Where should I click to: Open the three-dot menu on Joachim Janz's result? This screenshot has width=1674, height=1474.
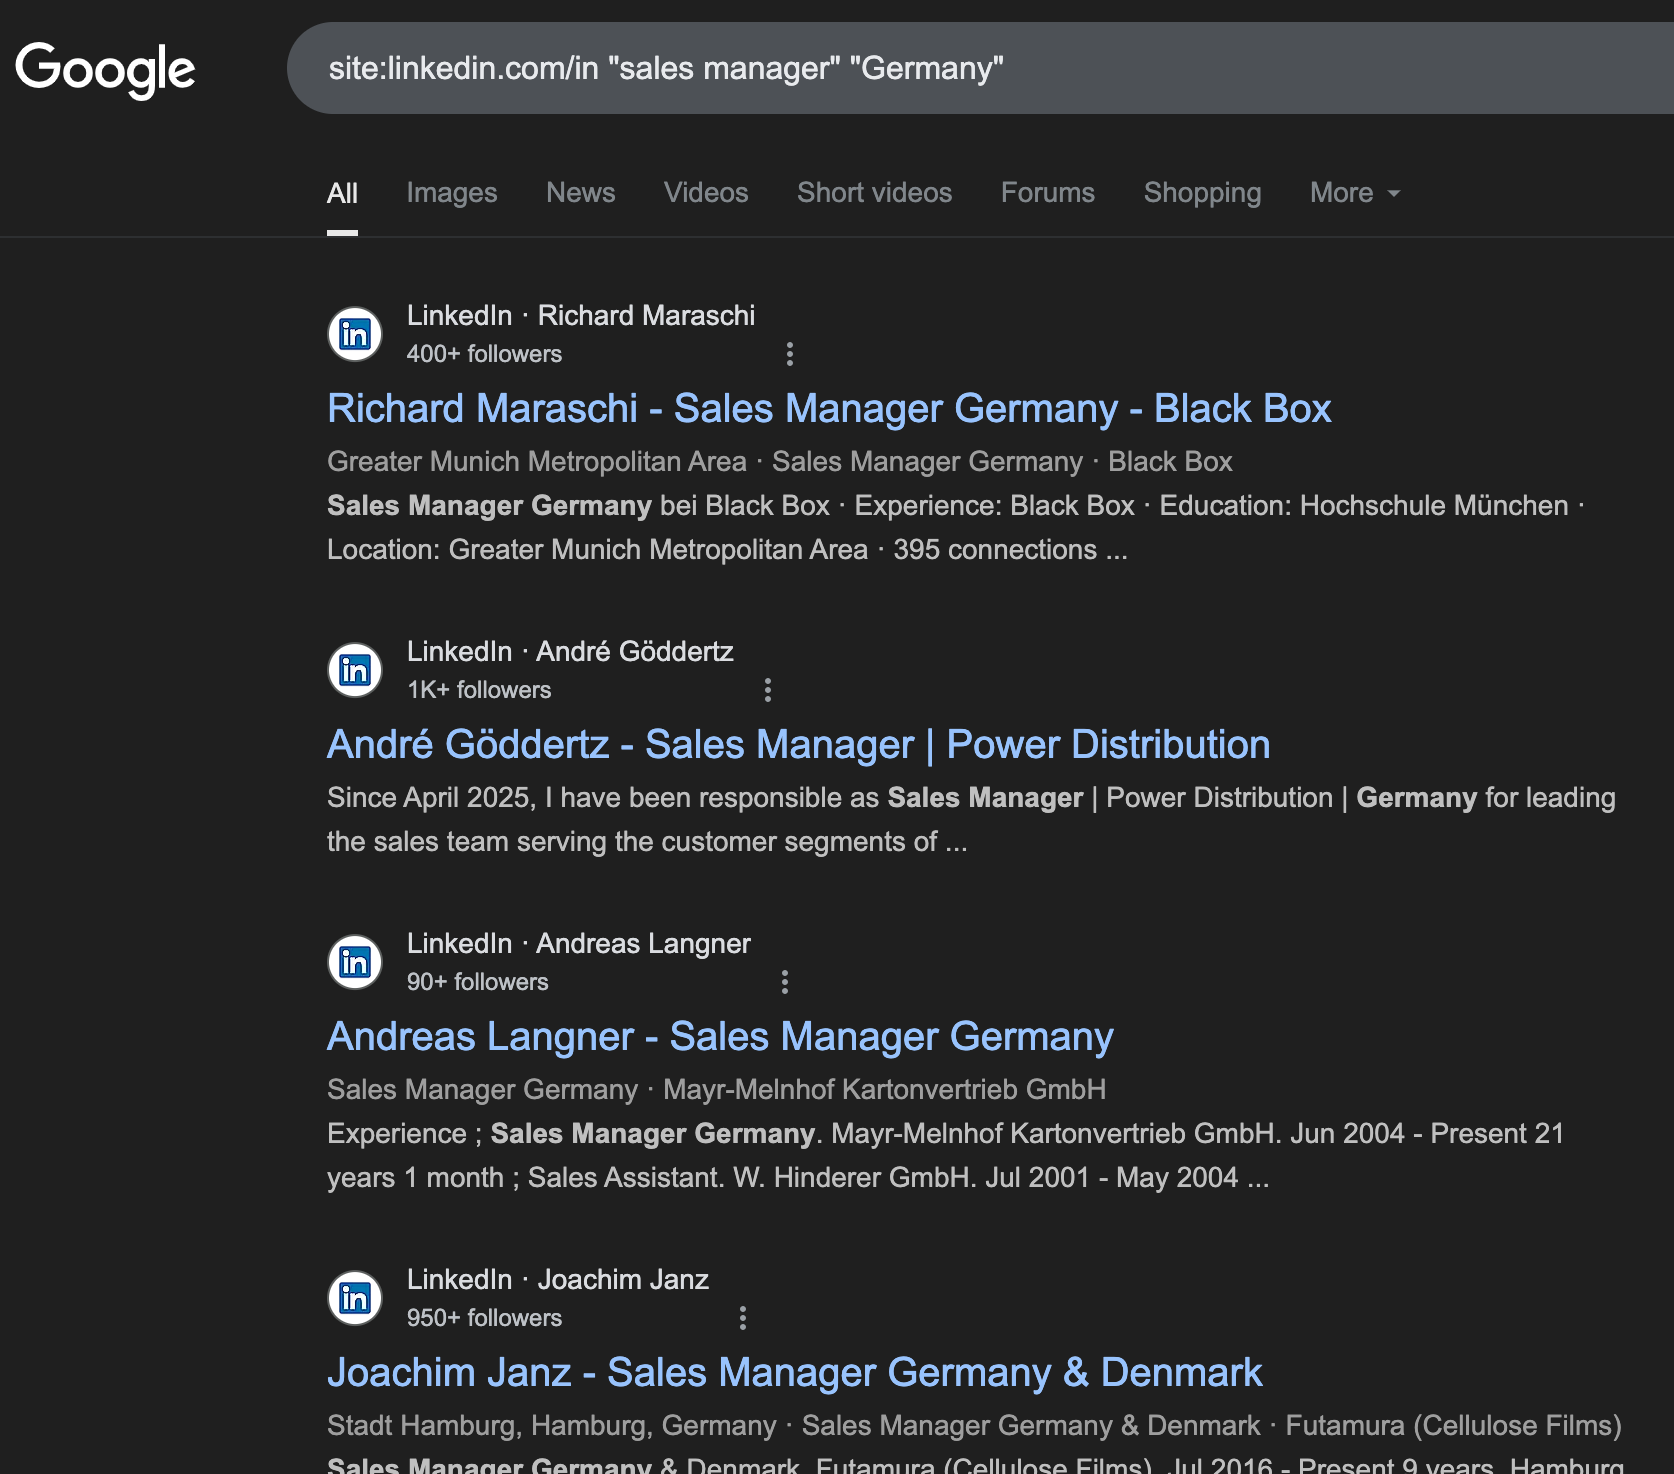(x=742, y=1319)
